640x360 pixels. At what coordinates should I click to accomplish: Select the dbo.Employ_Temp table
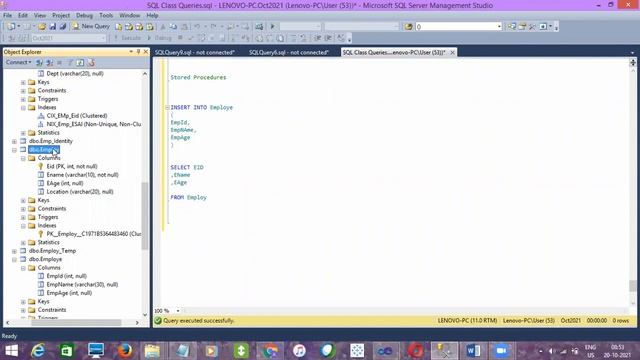[x=52, y=251]
